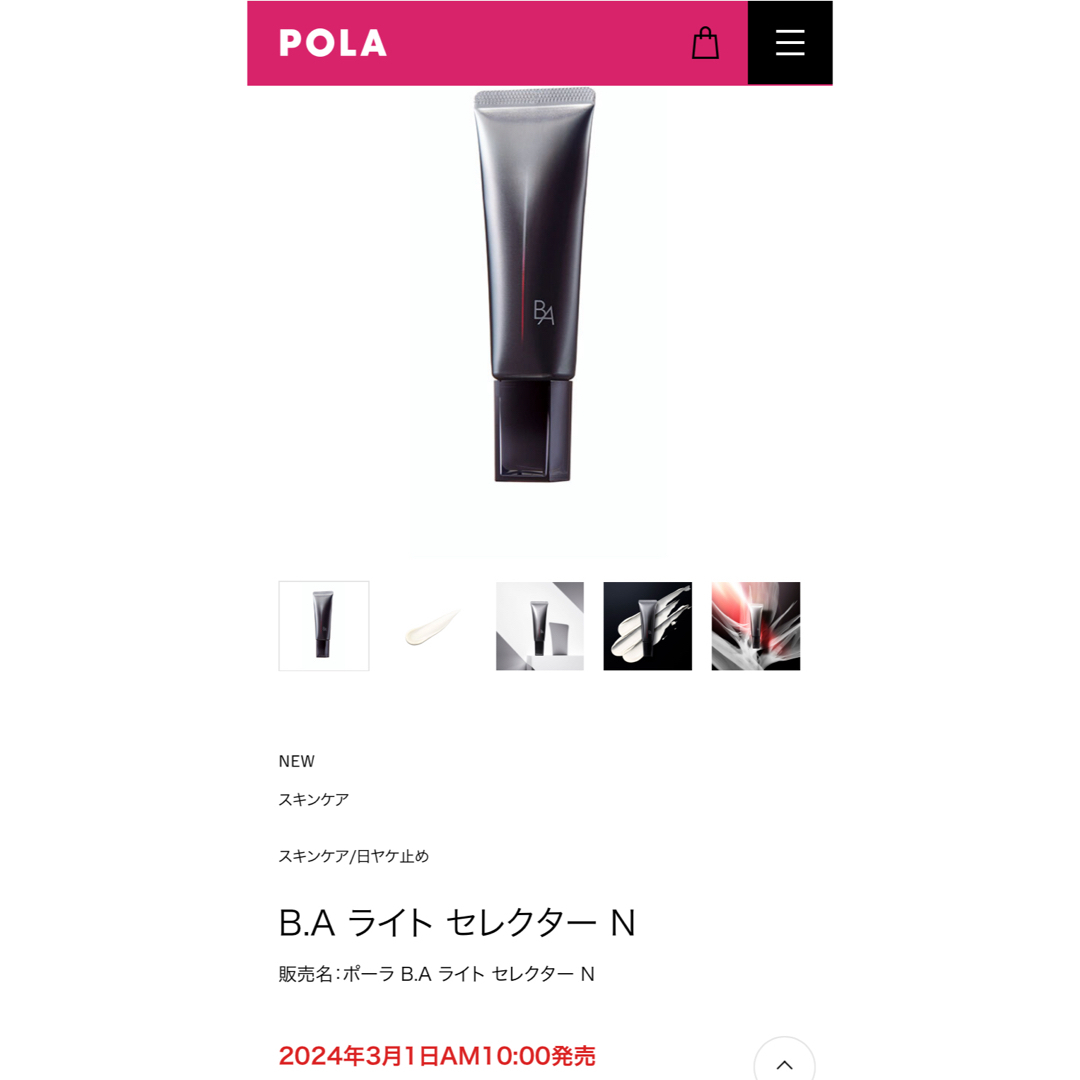
Task: Click the B.A ライト セレクター N title
Action: point(457,922)
